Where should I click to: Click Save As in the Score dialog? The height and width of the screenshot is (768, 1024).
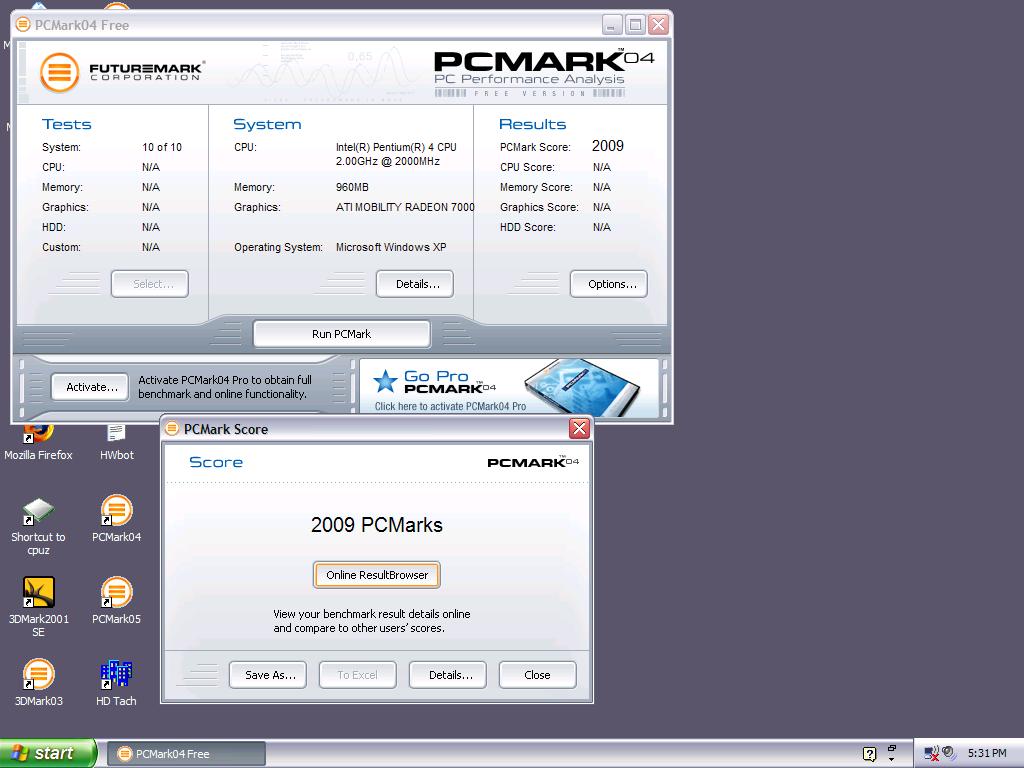point(267,675)
